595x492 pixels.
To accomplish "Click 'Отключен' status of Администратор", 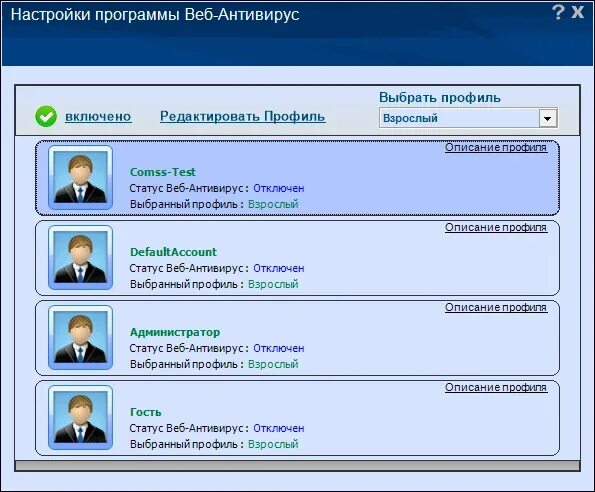I will (x=279, y=348).
